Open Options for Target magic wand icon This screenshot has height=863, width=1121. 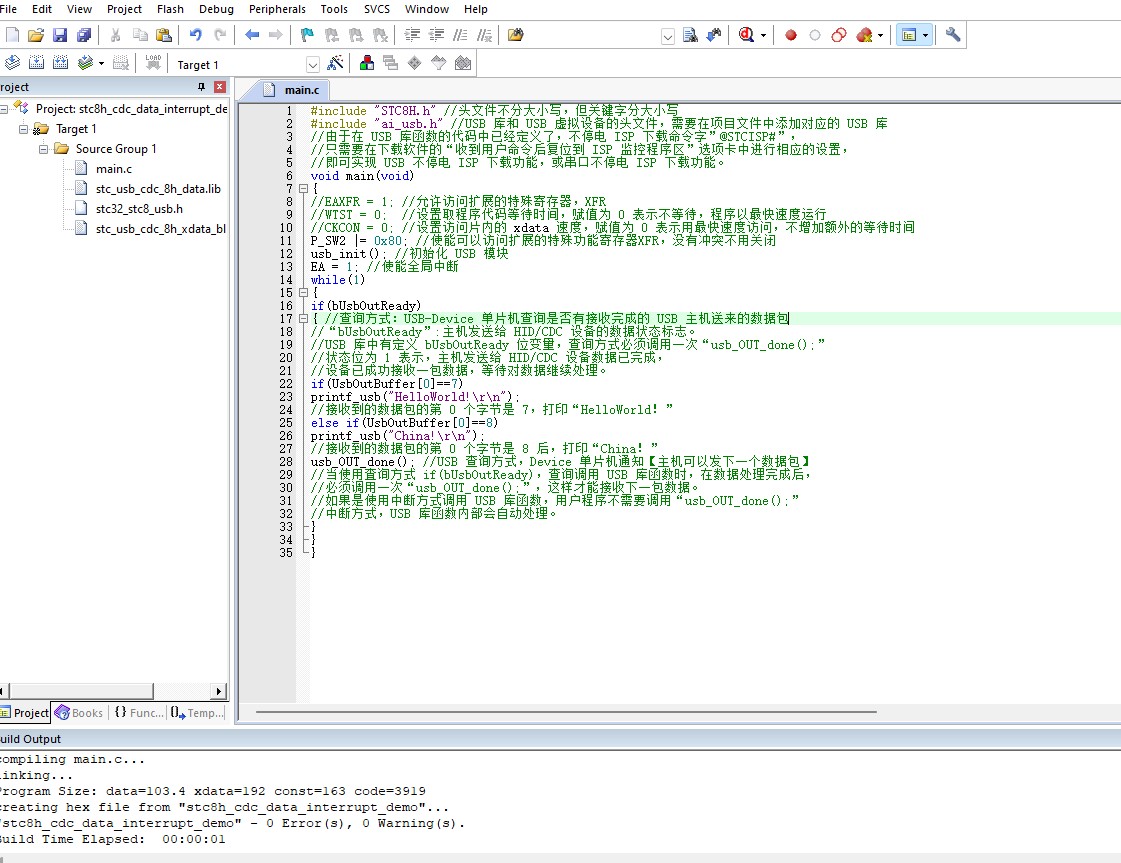335,64
